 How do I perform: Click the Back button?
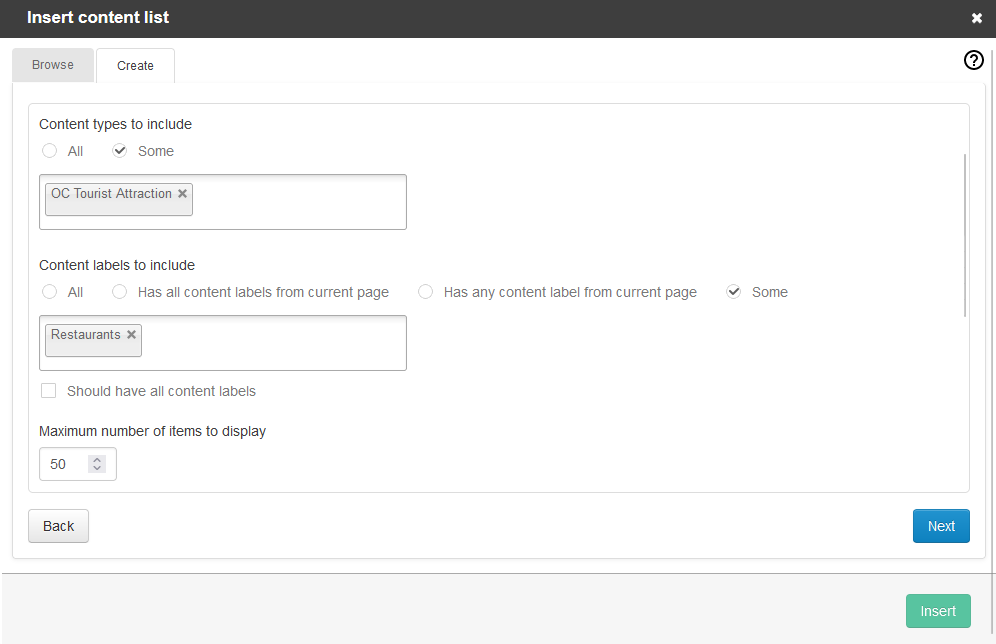coord(58,525)
